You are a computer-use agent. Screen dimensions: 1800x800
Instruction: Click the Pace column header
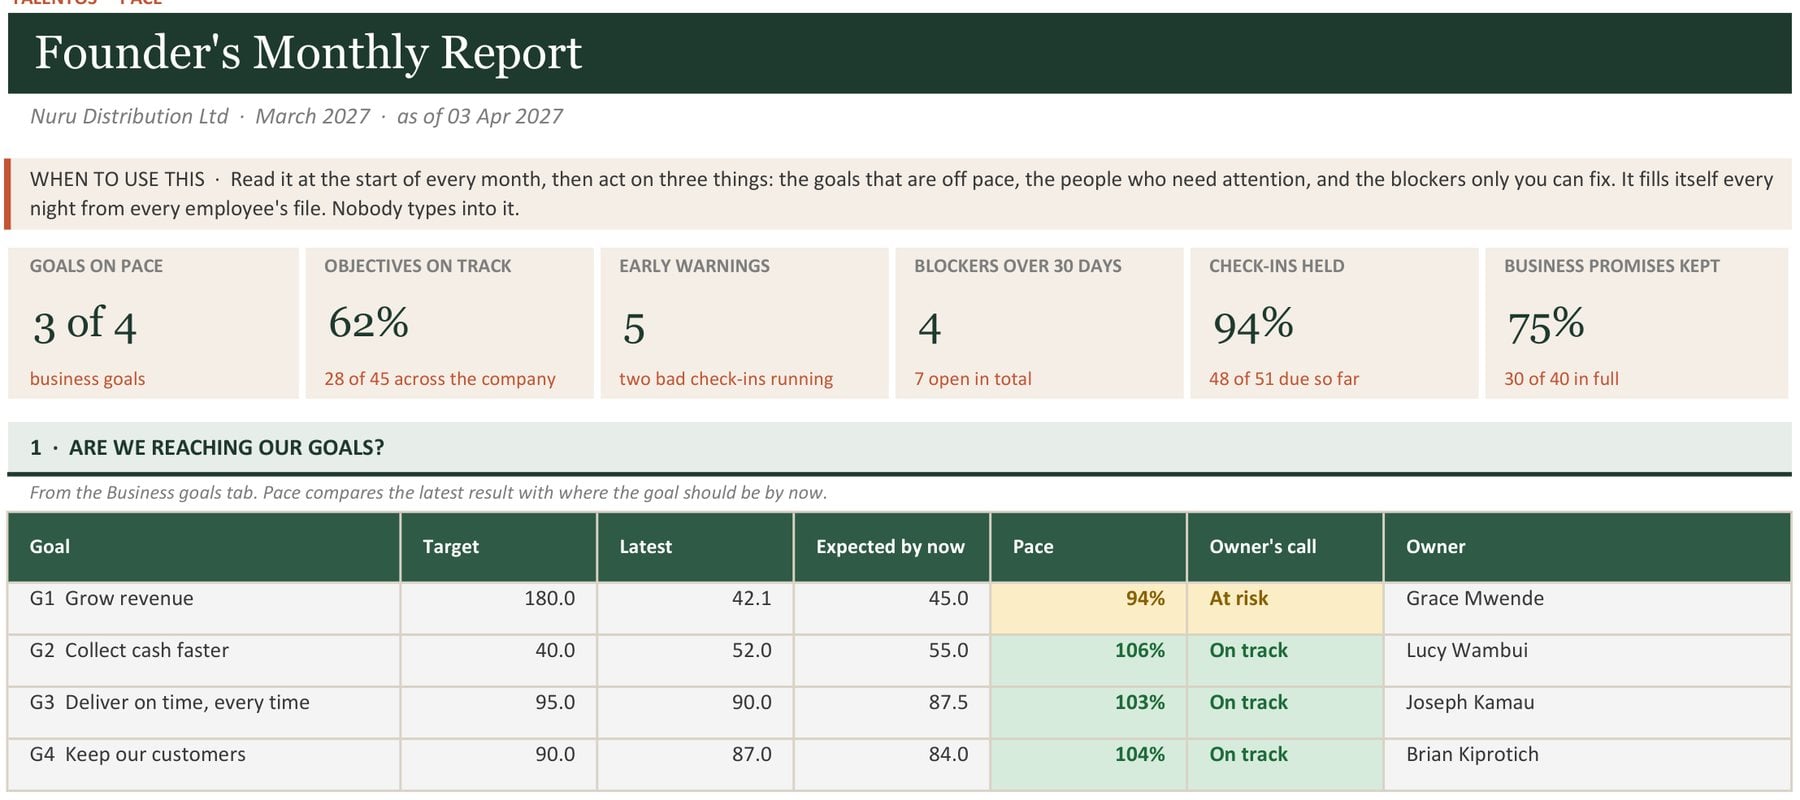coord(1088,547)
